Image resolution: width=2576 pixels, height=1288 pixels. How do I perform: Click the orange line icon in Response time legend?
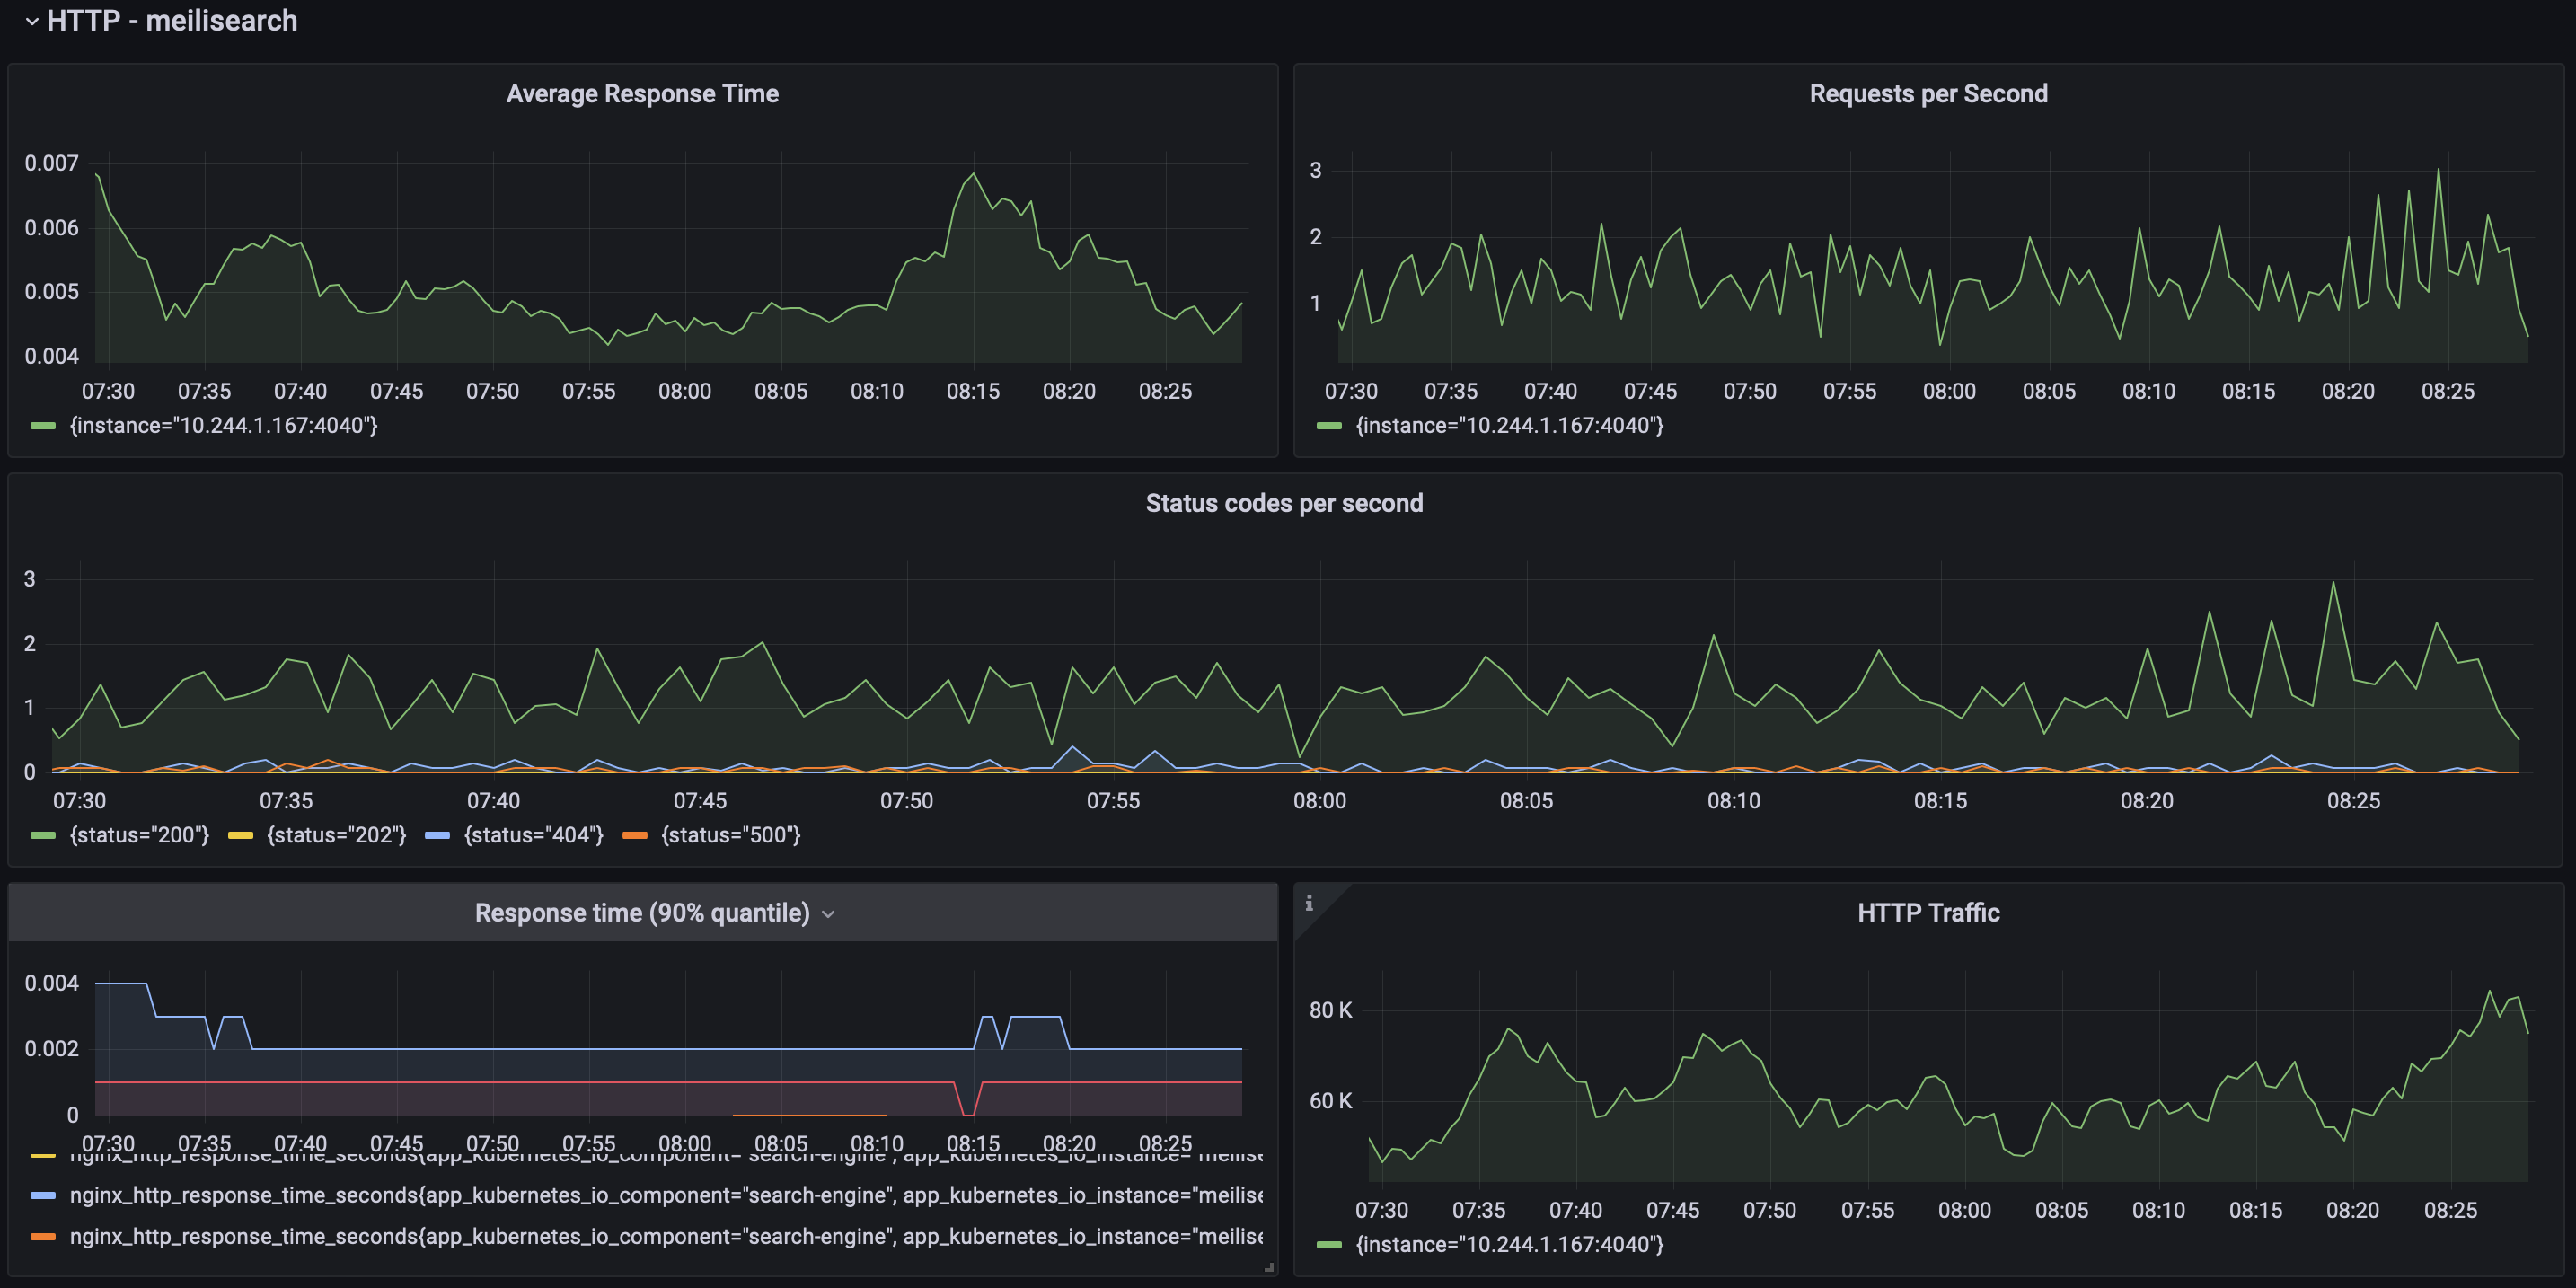point(42,1236)
